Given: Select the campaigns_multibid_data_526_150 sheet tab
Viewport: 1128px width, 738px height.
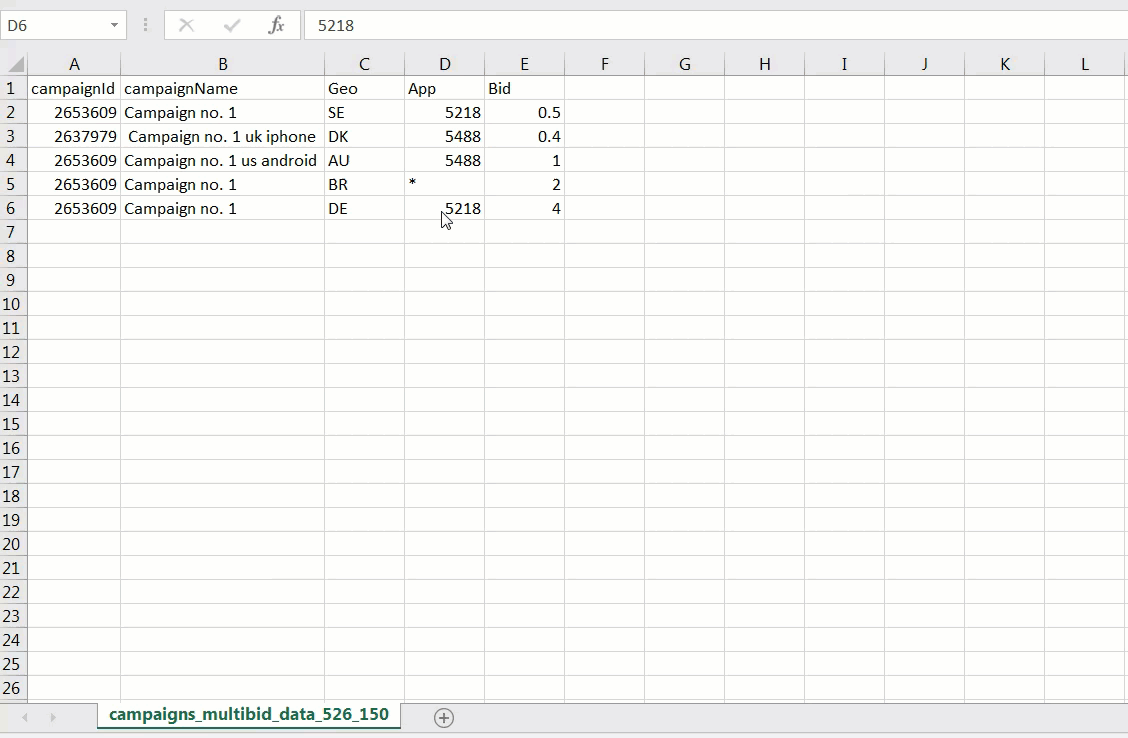Looking at the screenshot, I should tap(247, 716).
